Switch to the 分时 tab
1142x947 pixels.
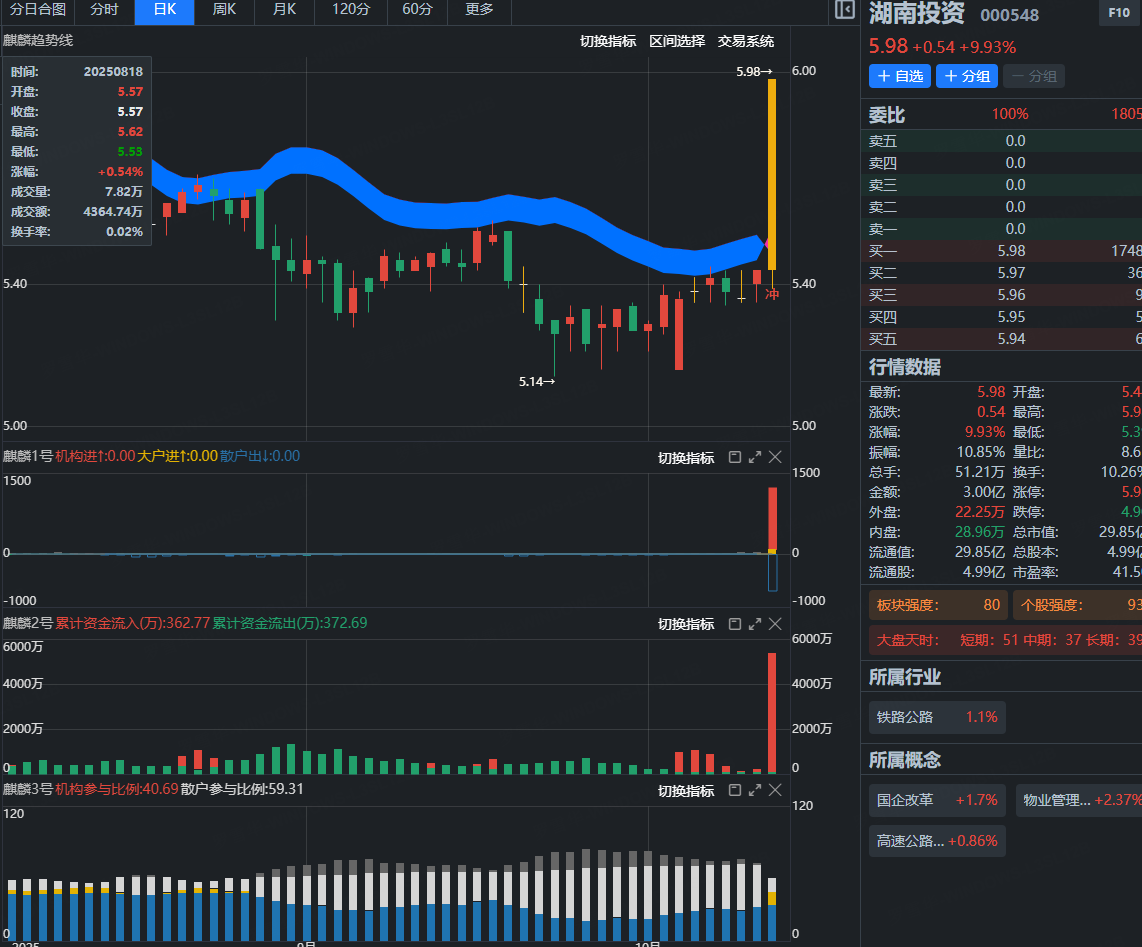[104, 10]
